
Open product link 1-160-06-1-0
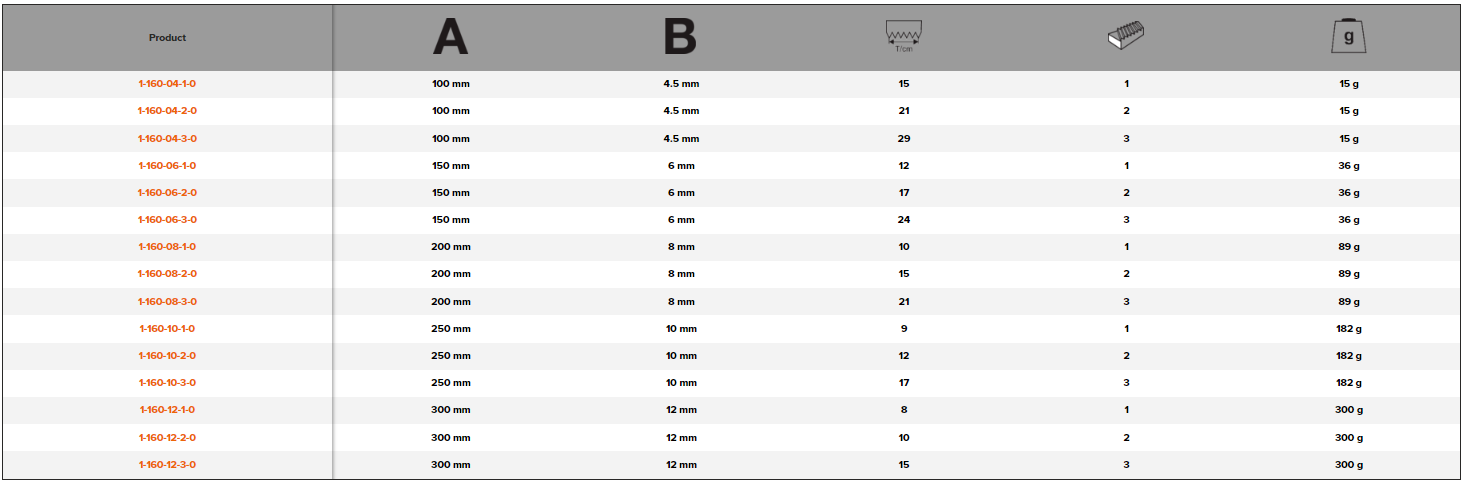[x=167, y=166]
